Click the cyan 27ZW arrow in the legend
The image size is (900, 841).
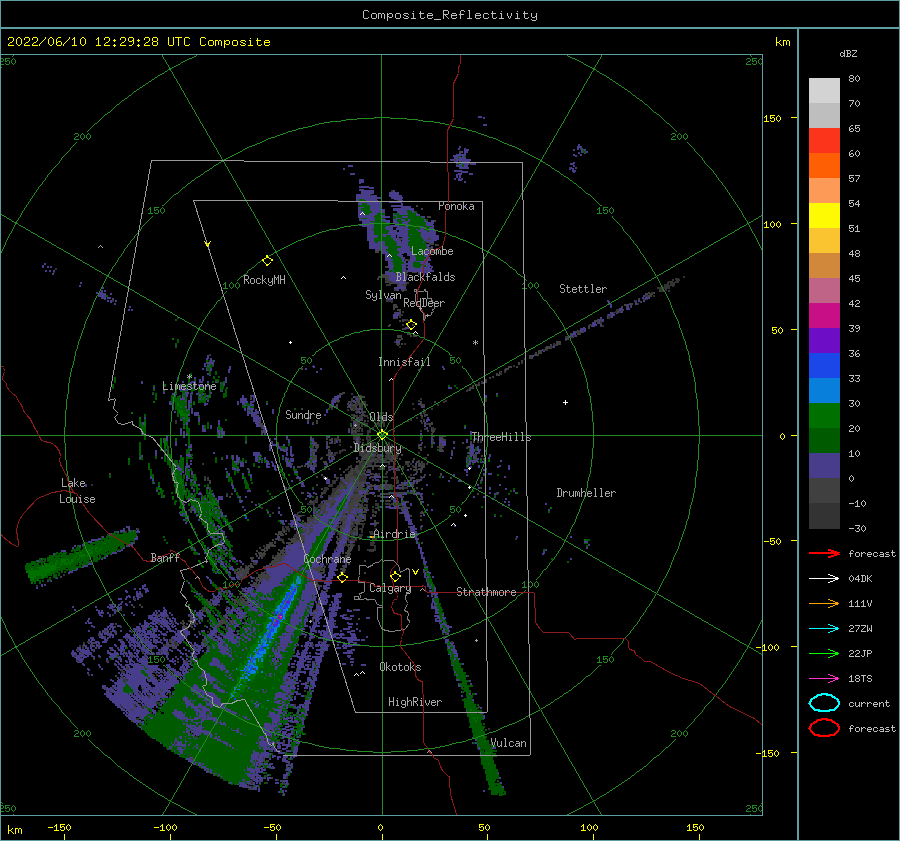tap(824, 629)
